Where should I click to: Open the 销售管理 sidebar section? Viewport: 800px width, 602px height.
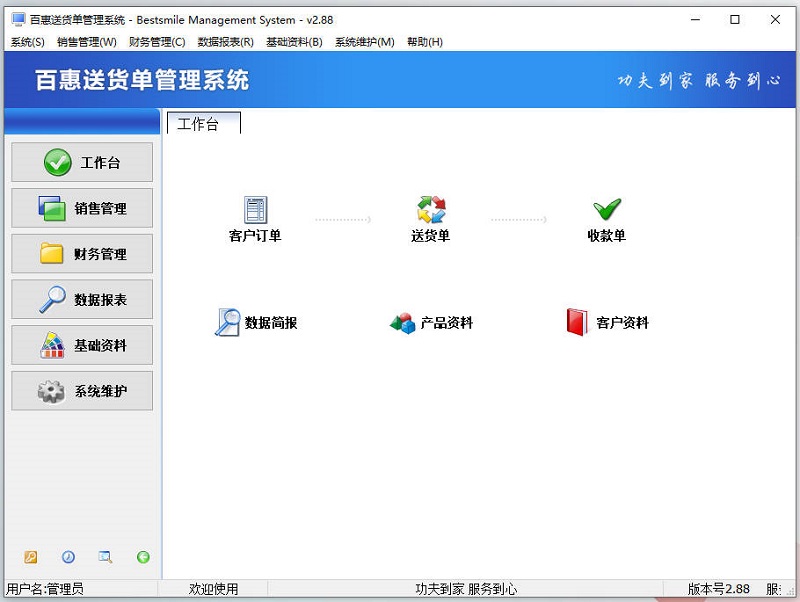(x=82, y=208)
